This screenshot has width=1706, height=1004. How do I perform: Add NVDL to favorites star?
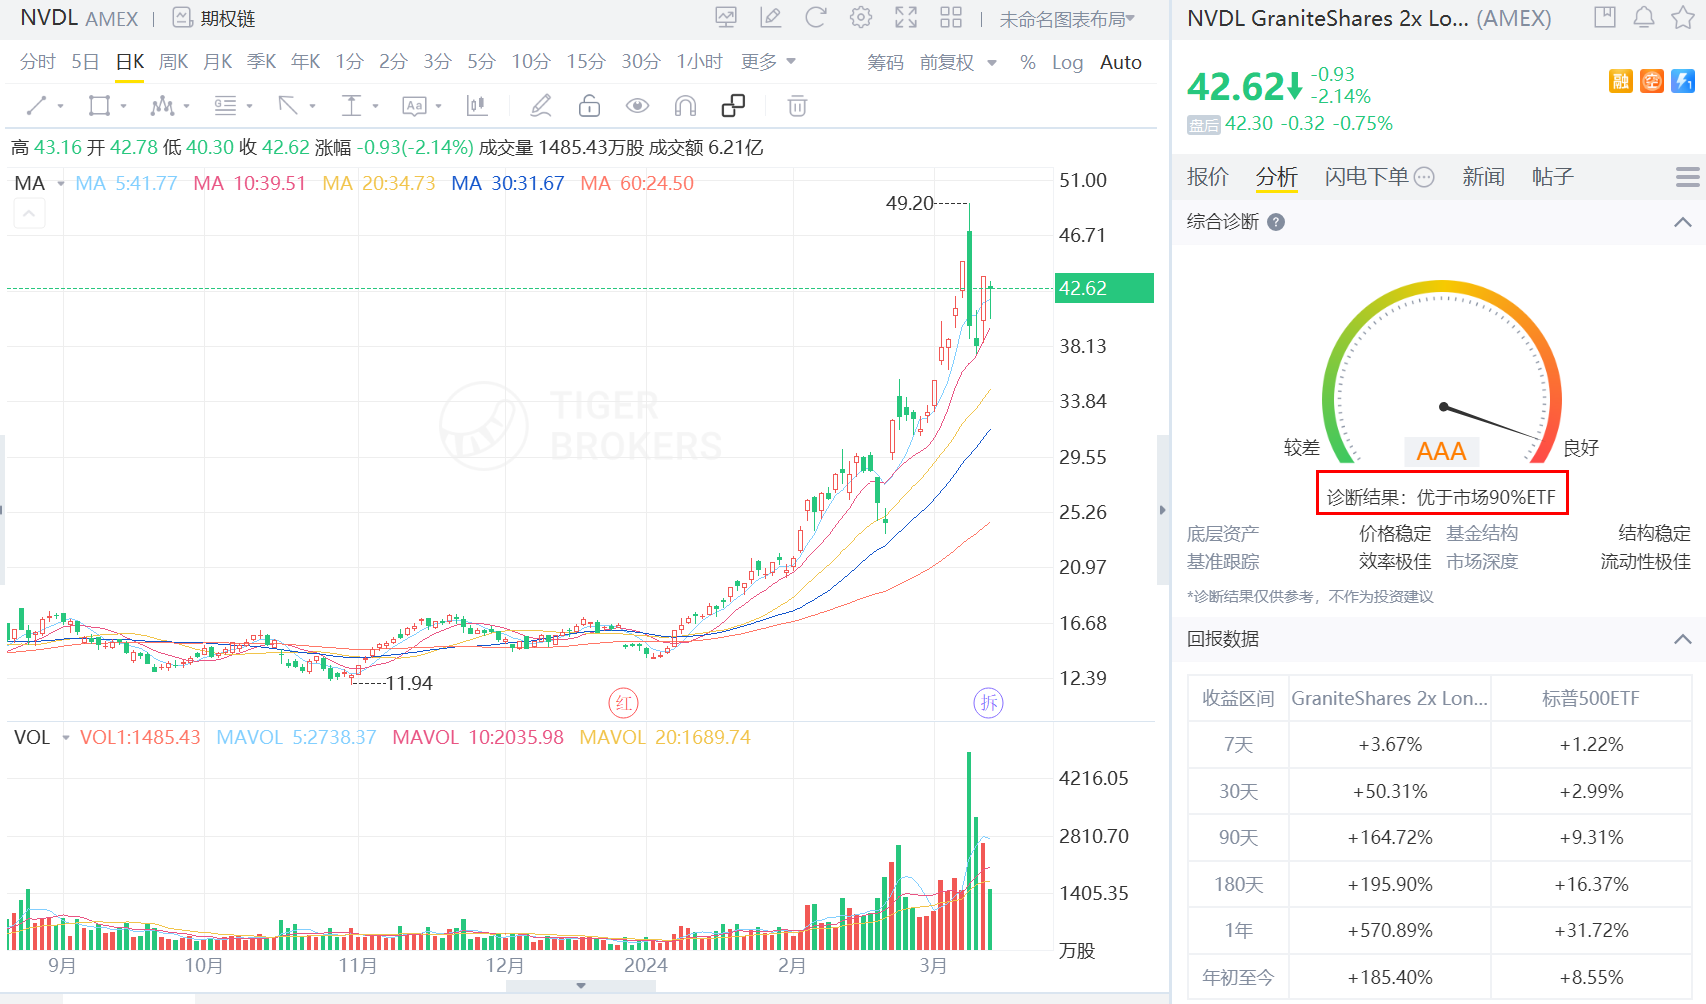tap(1683, 18)
